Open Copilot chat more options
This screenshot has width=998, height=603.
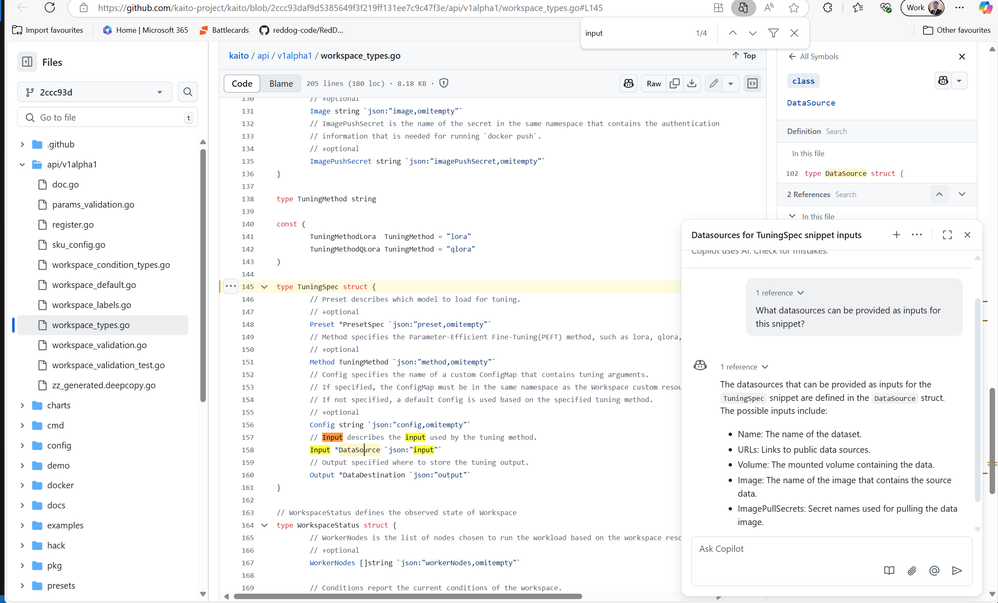(x=917, y=235)
